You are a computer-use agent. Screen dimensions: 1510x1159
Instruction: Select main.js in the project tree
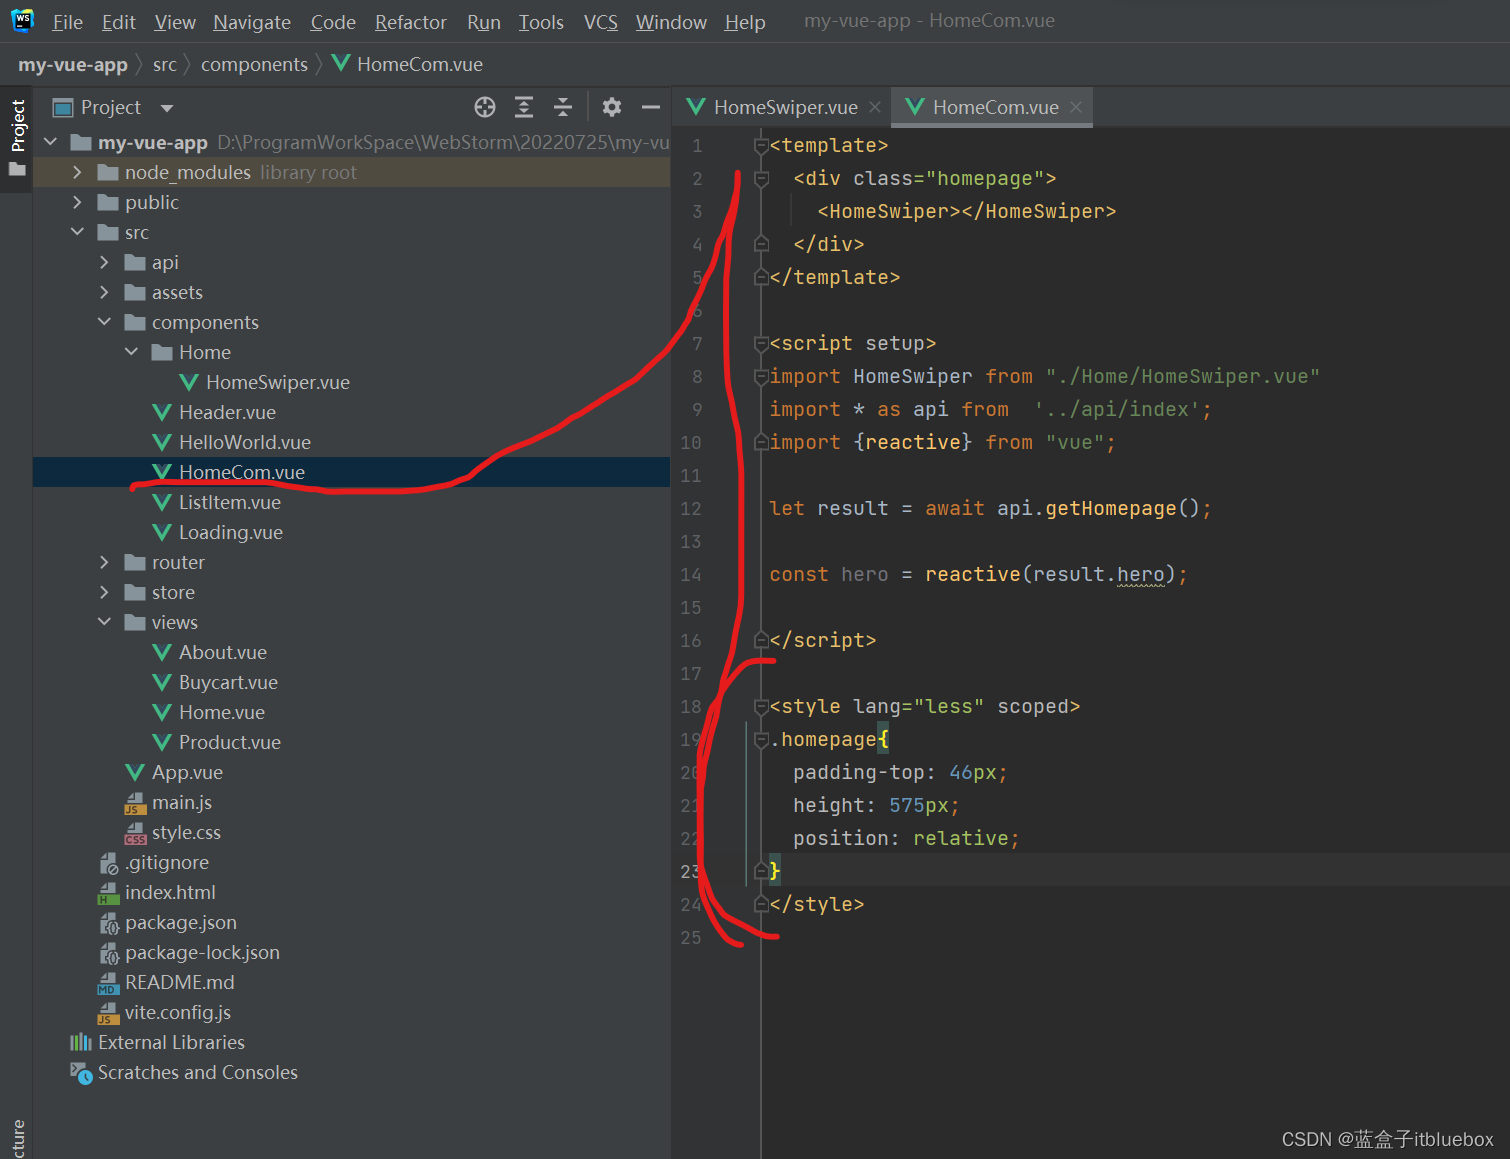pyautogui.click(x=181, y=802)
